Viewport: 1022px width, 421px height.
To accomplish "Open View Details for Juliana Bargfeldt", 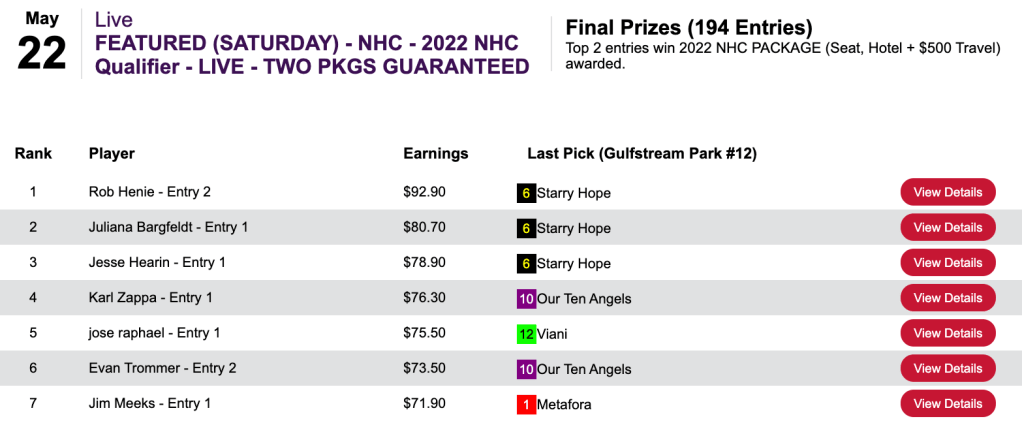I will (947, 227).
